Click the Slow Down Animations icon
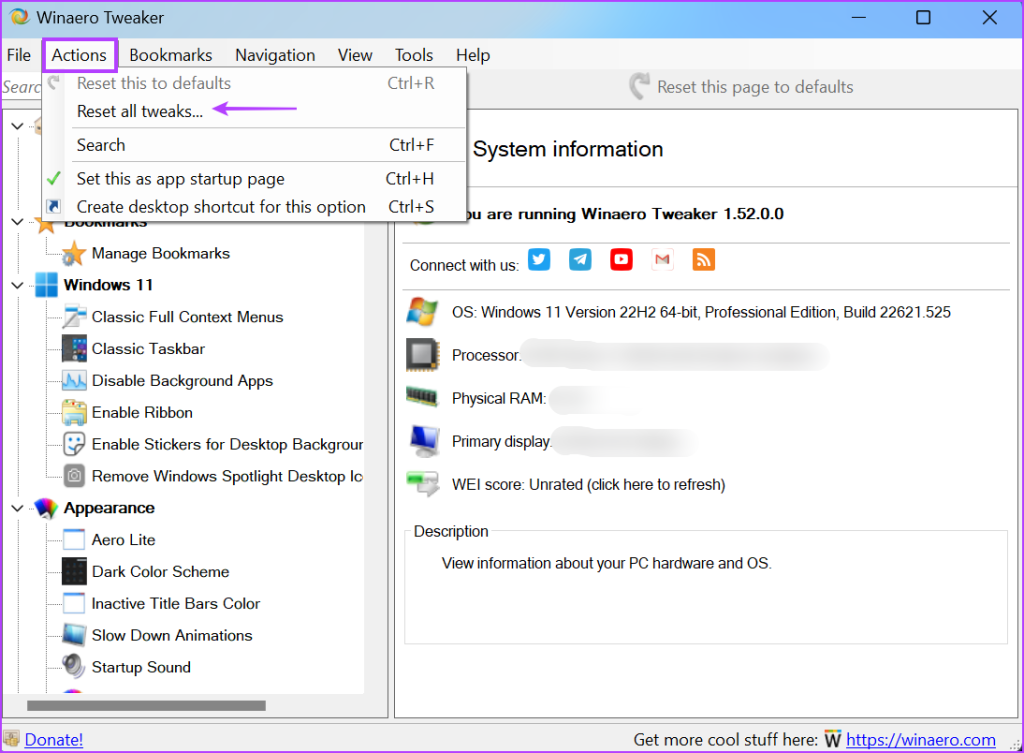 click(x=74, y=635)
